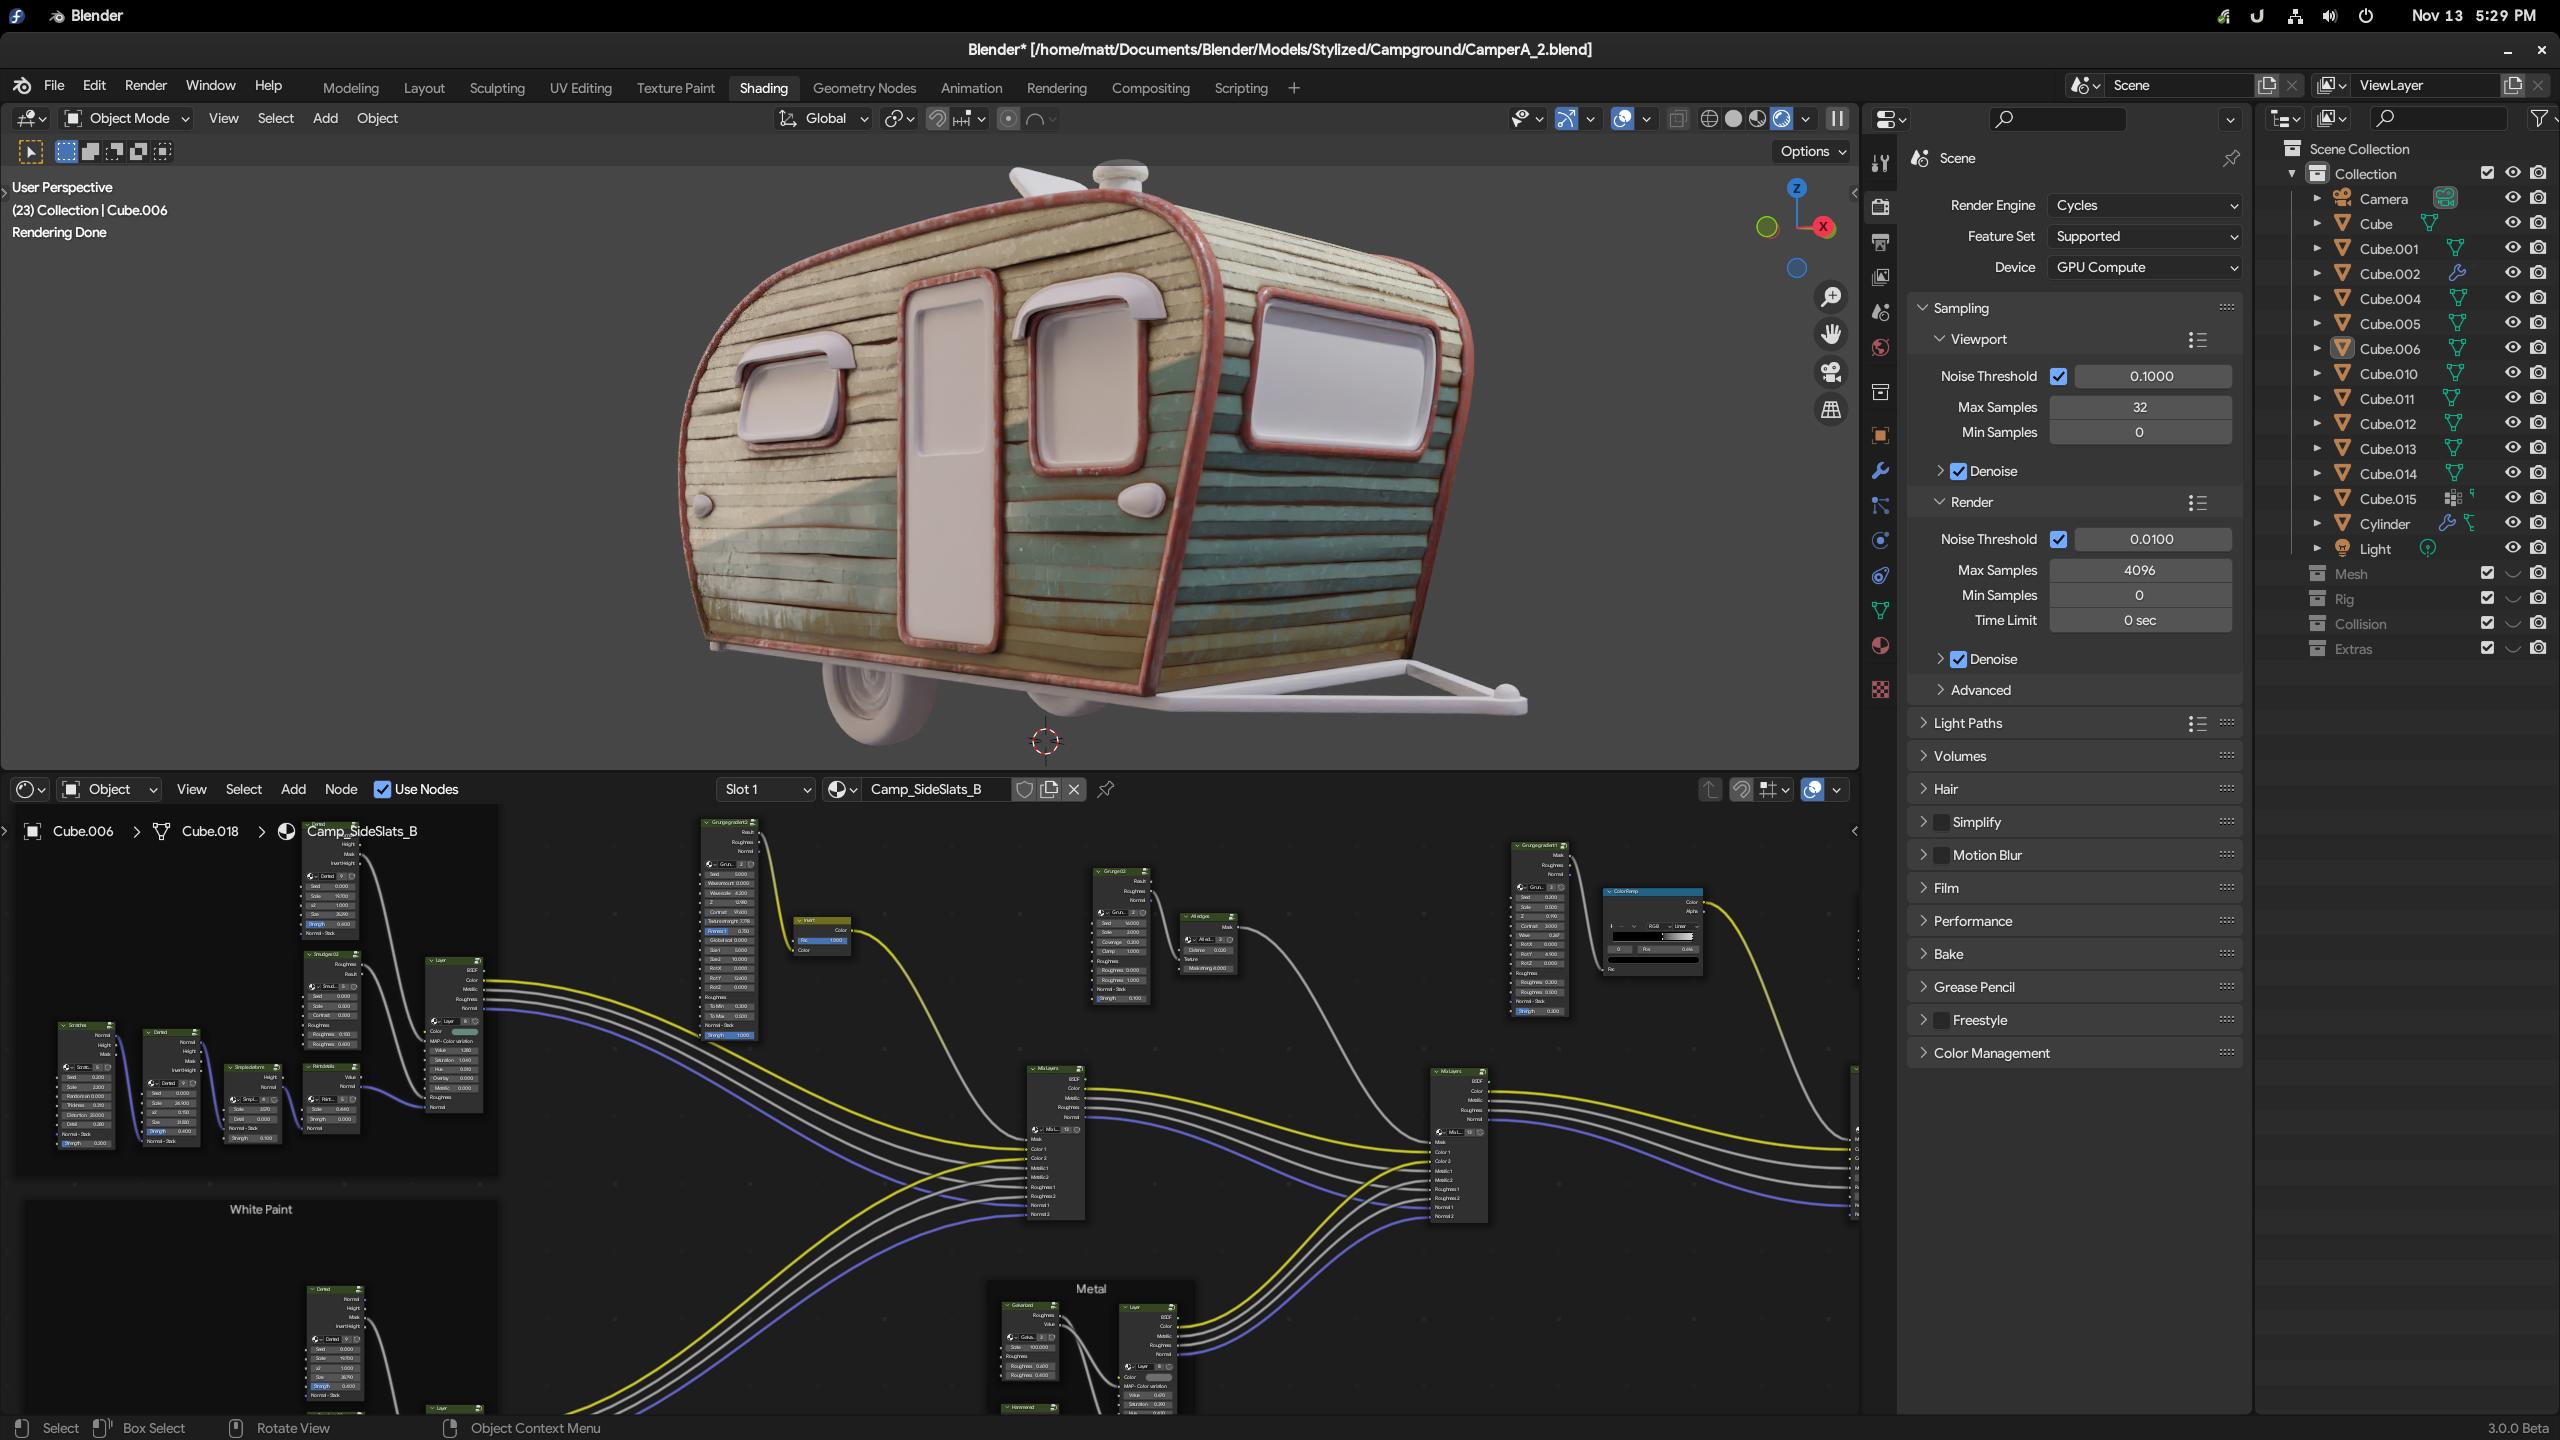Open the node editor Node menu
The width and height of the screenshot is (2560, 1440).
(x=340, y=789)
